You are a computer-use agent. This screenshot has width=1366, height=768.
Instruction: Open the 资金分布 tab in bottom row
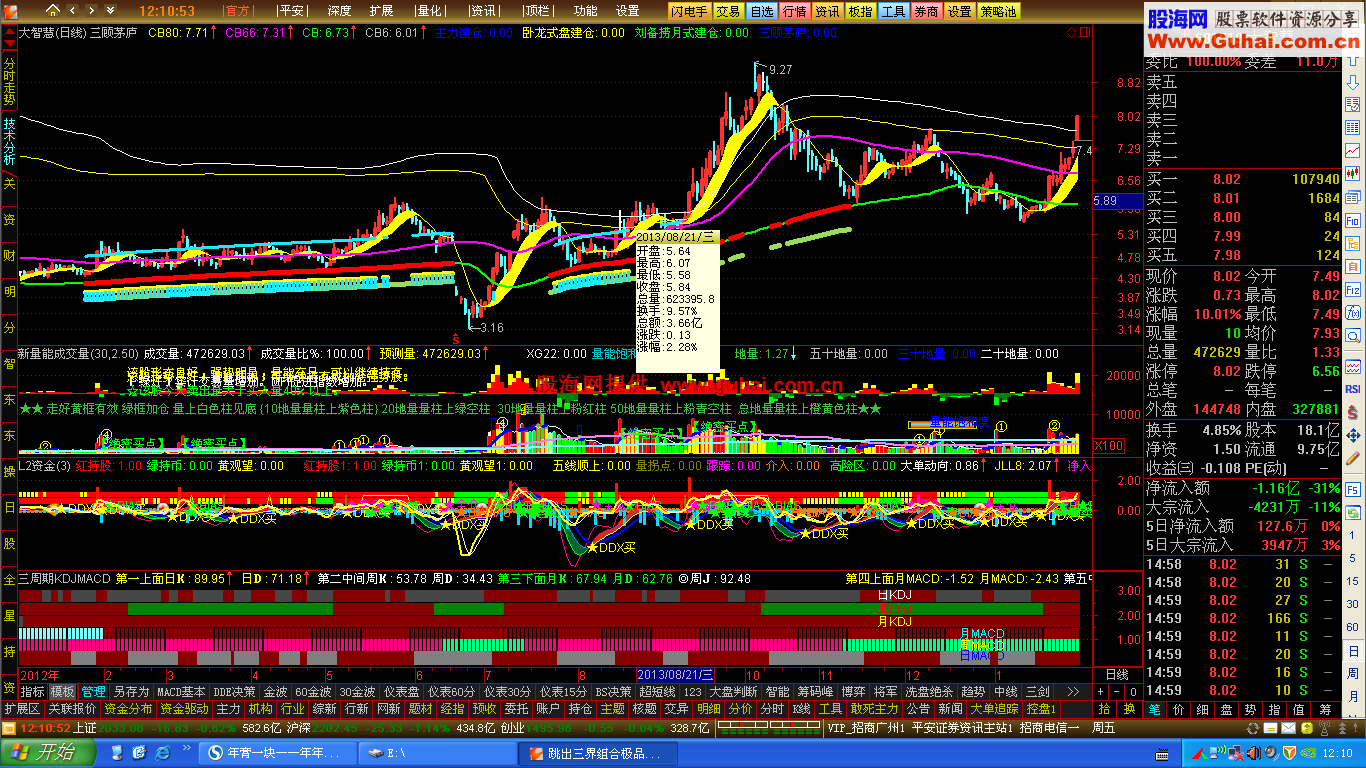tap(128, 709)
